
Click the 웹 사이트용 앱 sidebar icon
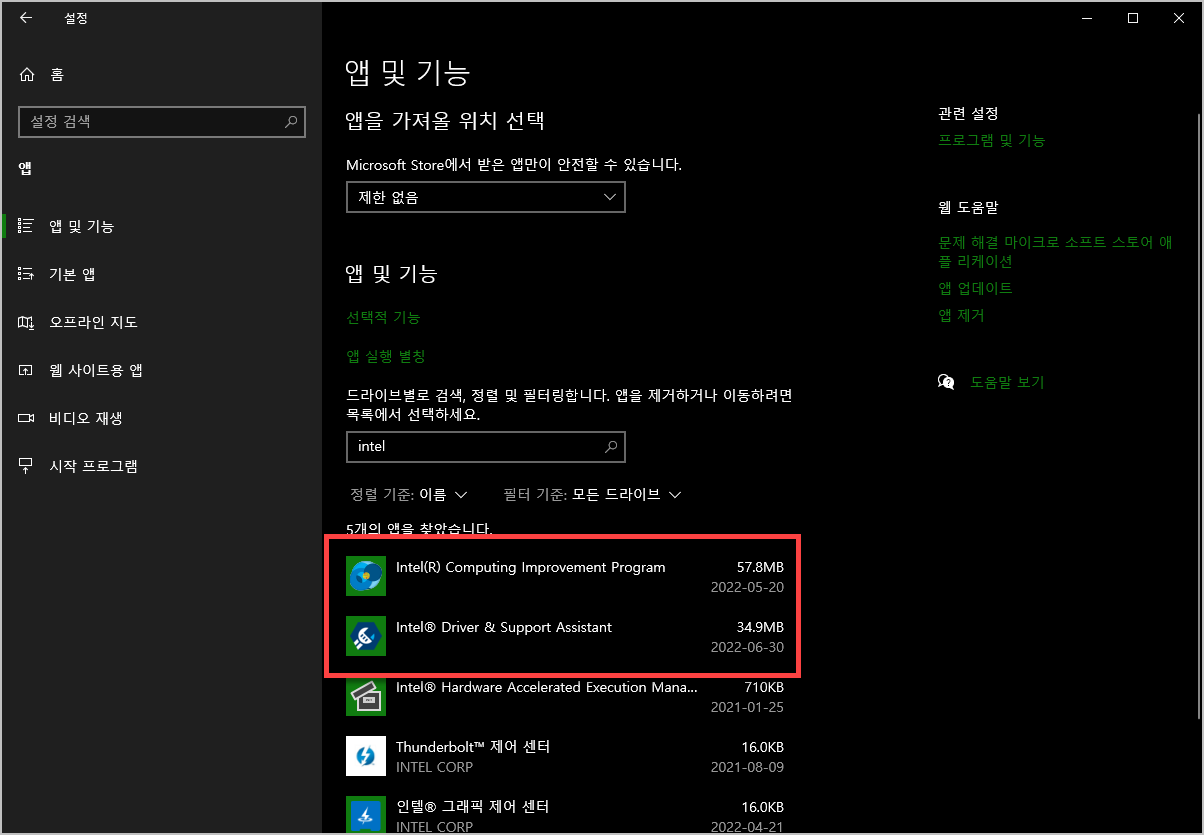pos(26,370)
